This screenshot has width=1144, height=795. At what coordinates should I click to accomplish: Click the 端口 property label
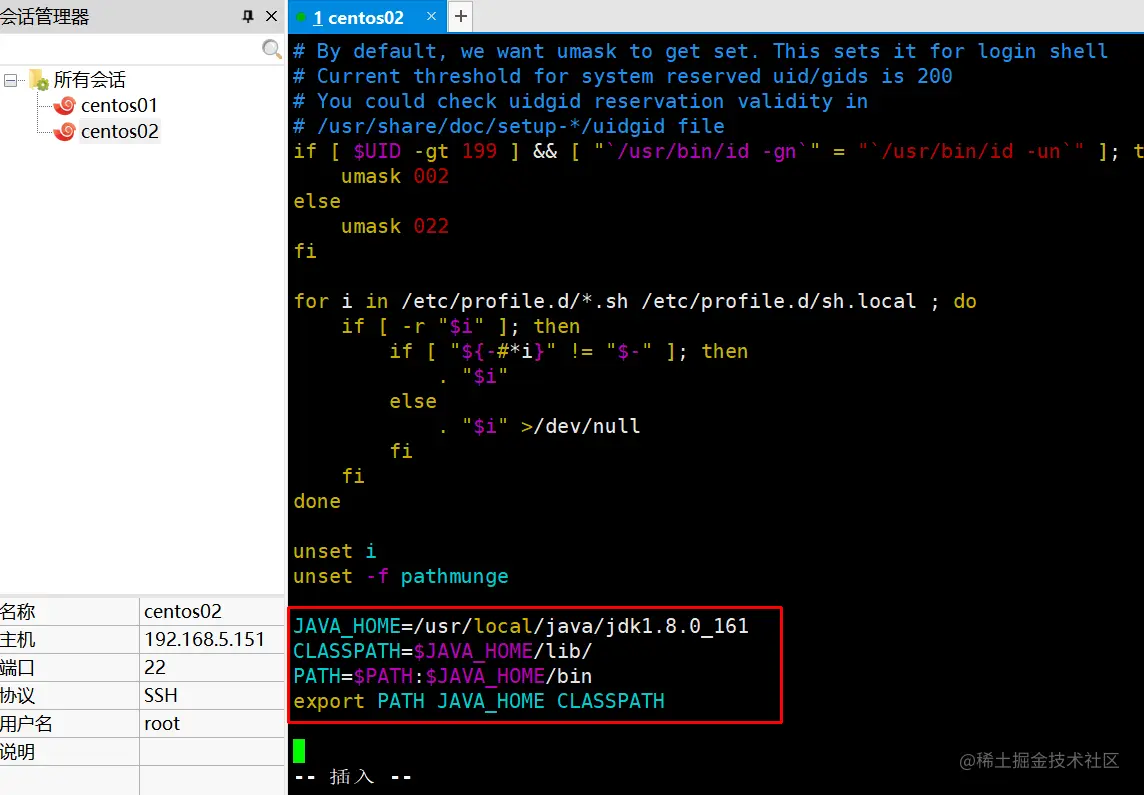pyautogui.click(x=18, y=667)
